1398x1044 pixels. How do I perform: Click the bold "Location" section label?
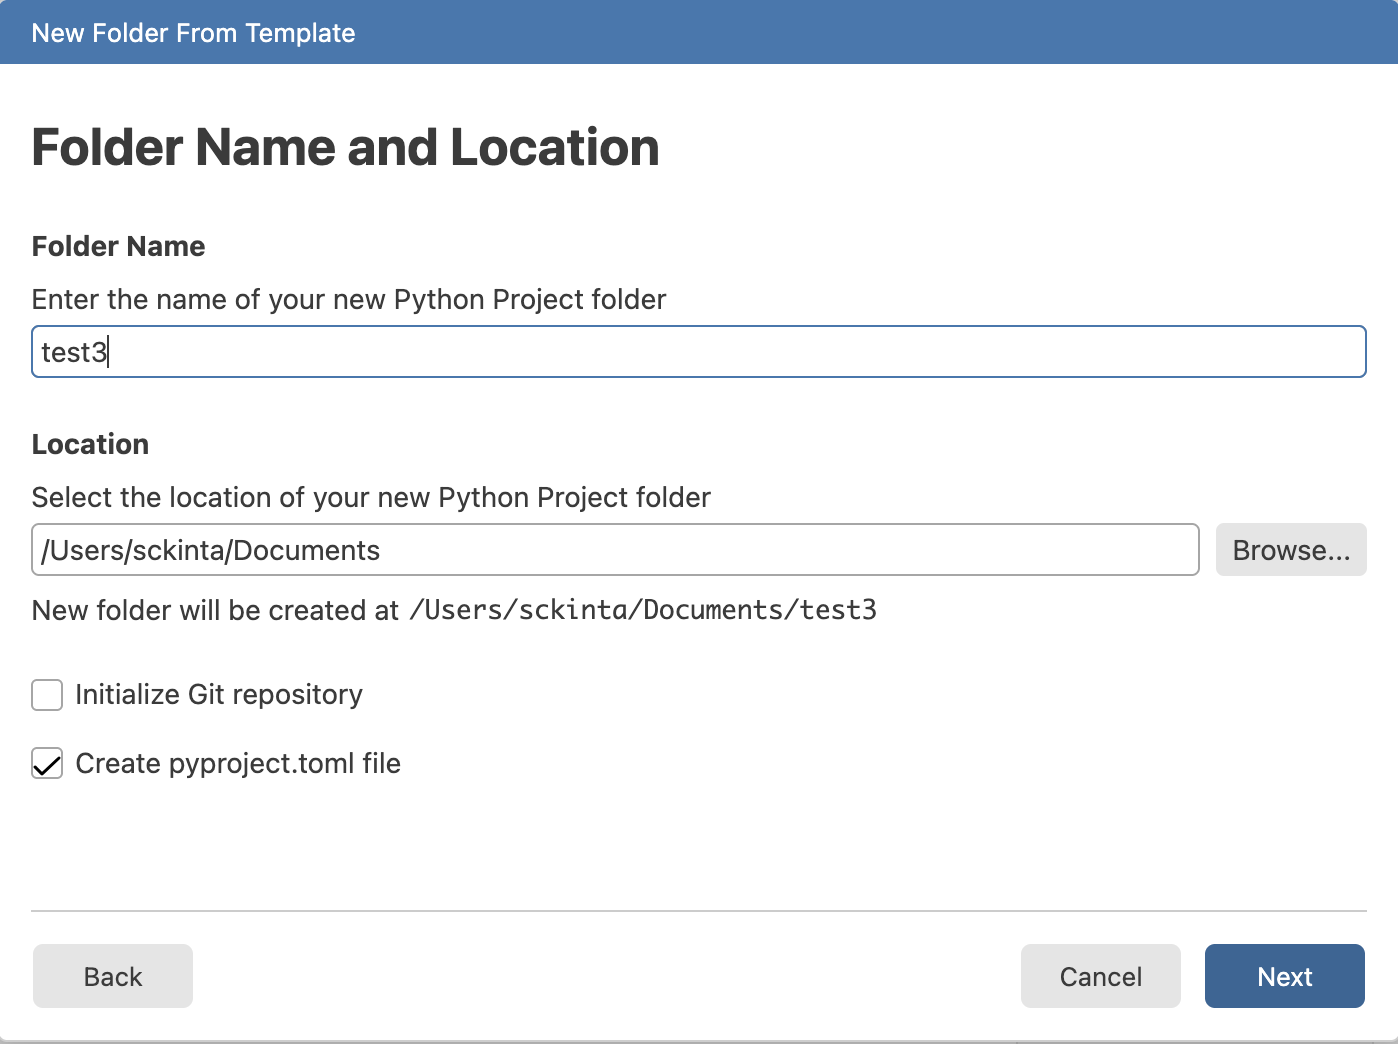[x=90, y=444]
